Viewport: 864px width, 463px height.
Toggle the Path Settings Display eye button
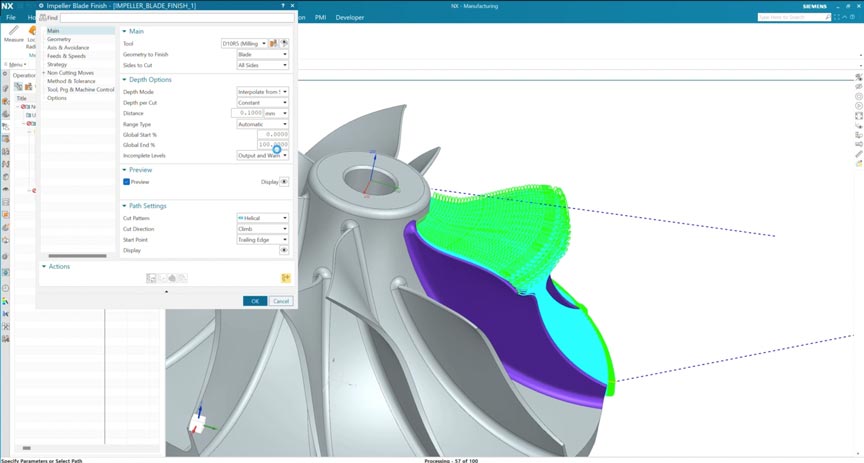tap(284, 250)
